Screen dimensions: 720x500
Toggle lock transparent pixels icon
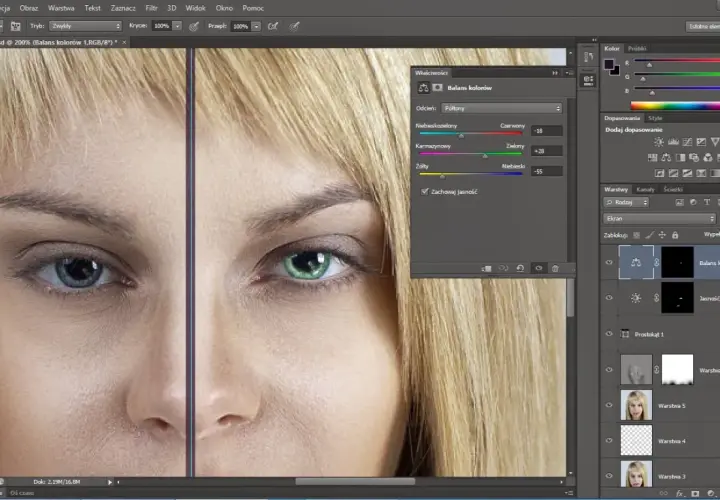[636, 235]
